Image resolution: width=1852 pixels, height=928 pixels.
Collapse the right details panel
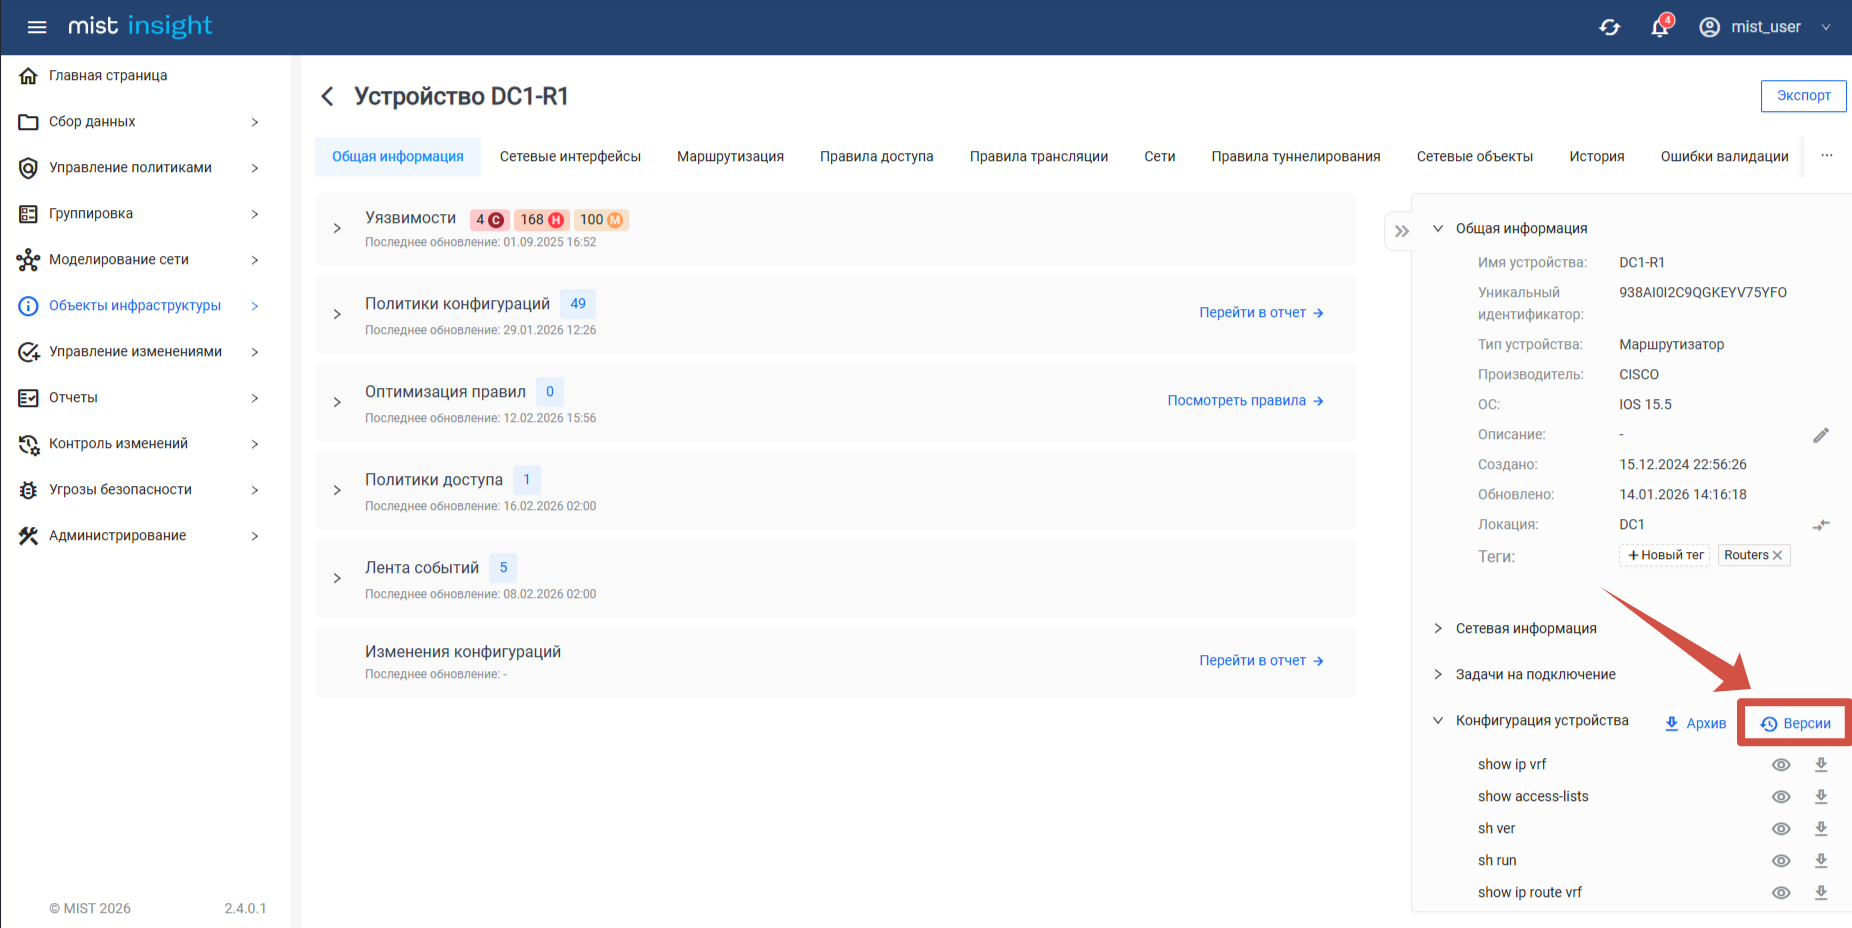[1402, 231]
